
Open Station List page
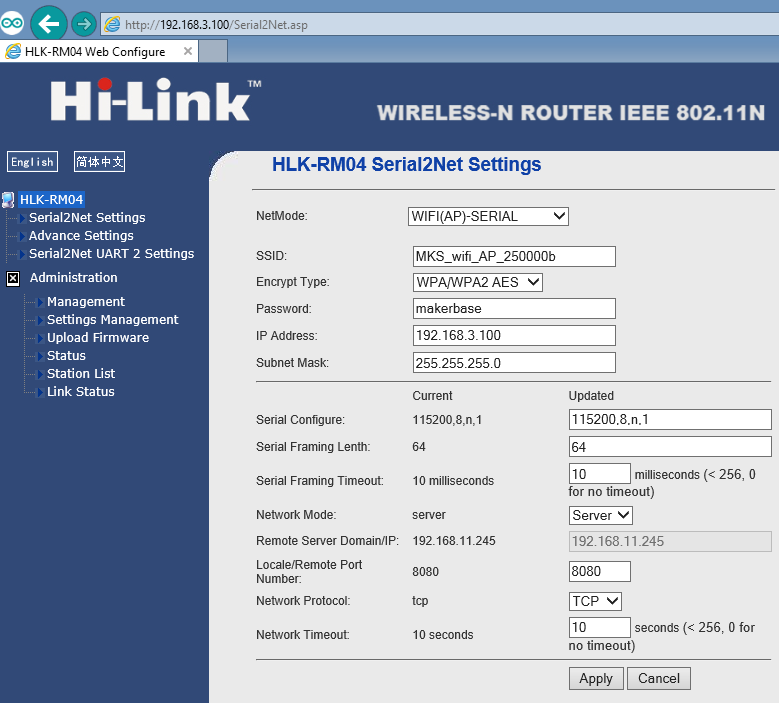(x=80, y=374)
